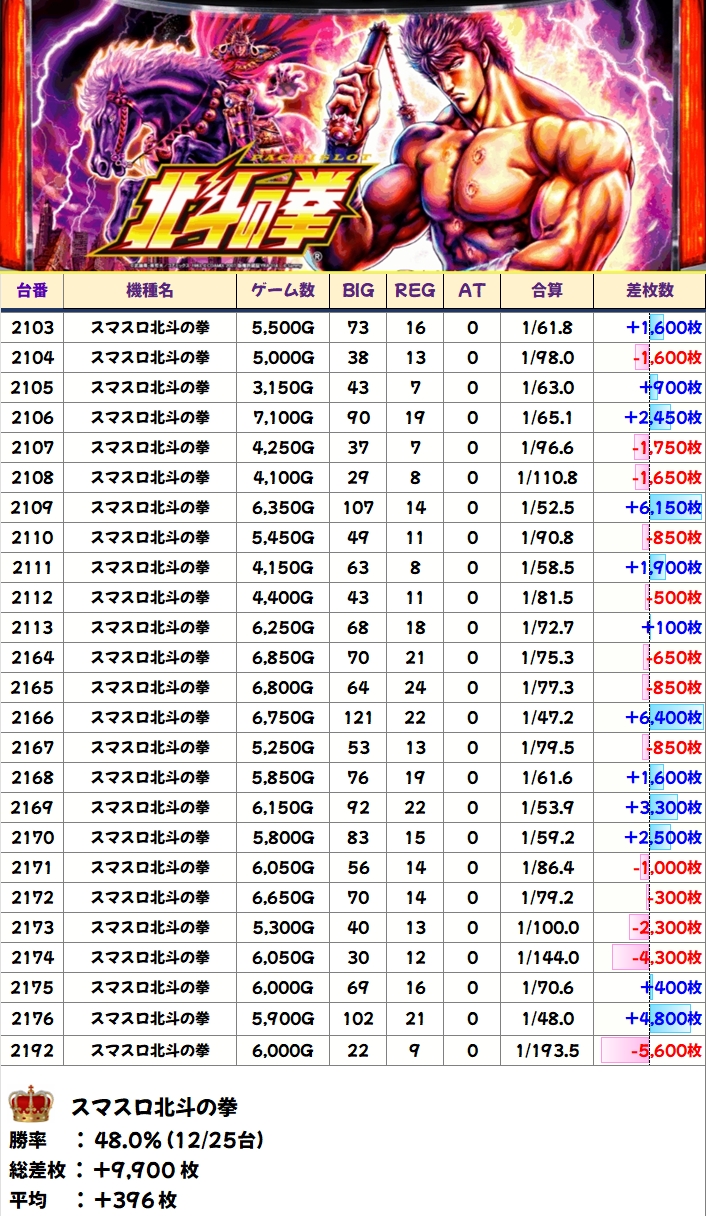Click the 平均 +396枚 line
Screen dimensions: 706x1216
93,1199
